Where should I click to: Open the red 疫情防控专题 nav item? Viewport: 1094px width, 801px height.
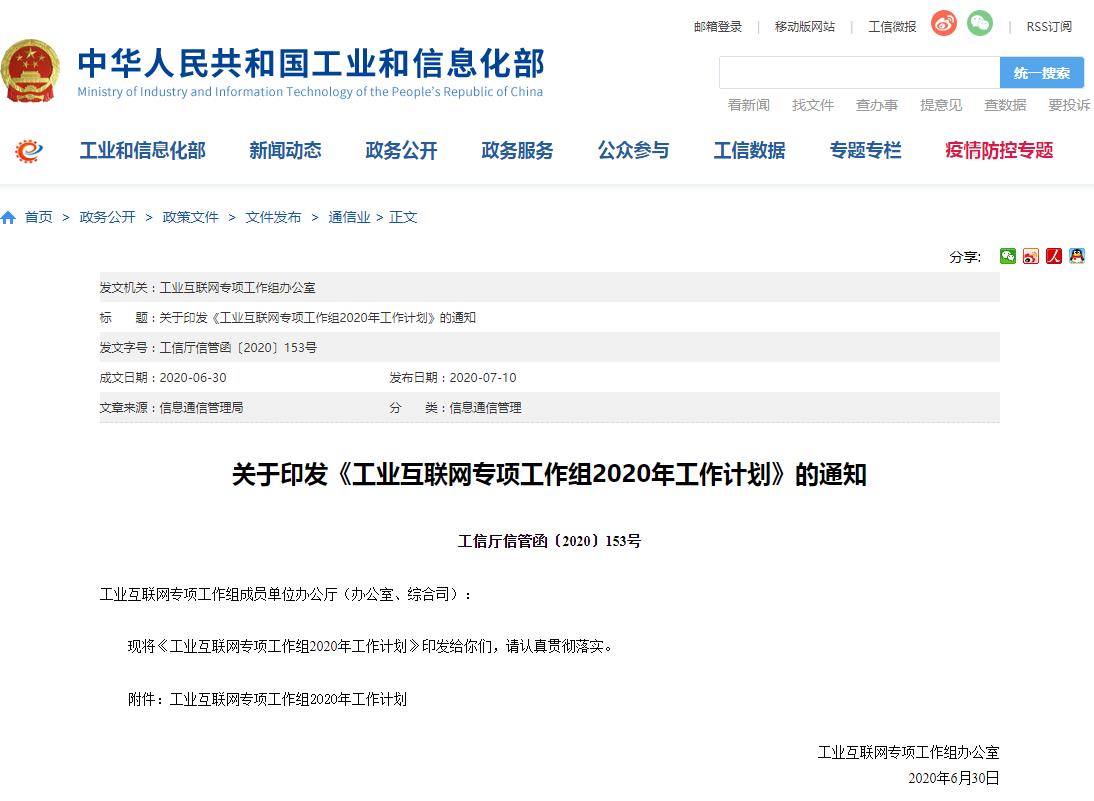click(999, 150)
